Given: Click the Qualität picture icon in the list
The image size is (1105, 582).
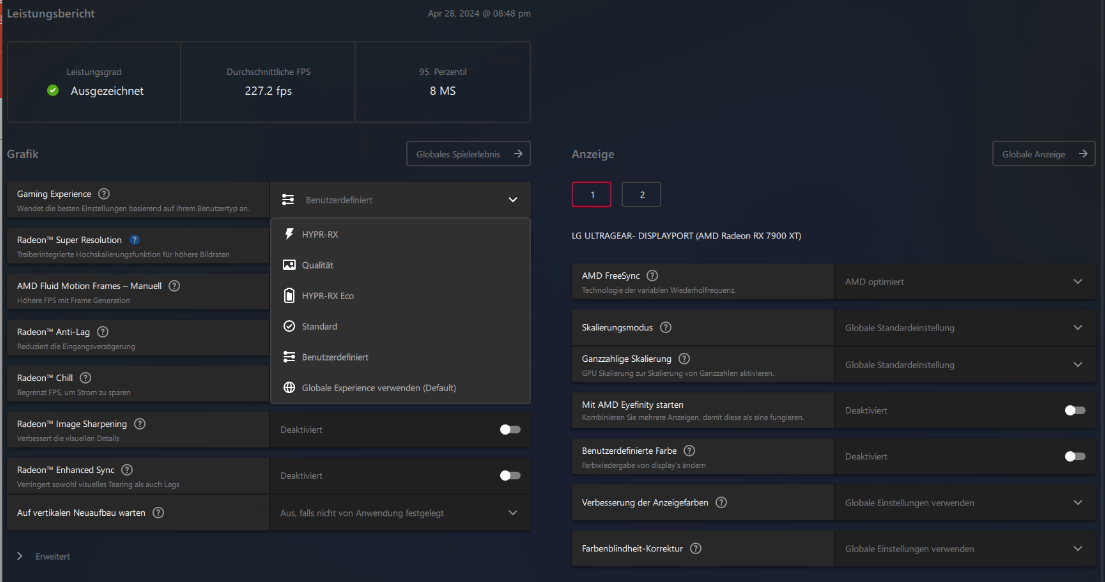Looking at the screenshot, I should 289,265.
